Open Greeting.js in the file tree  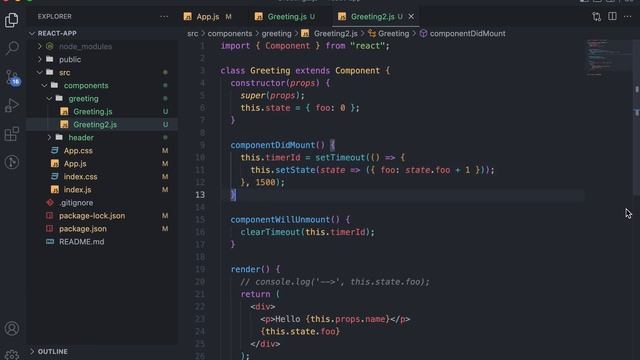102,111
